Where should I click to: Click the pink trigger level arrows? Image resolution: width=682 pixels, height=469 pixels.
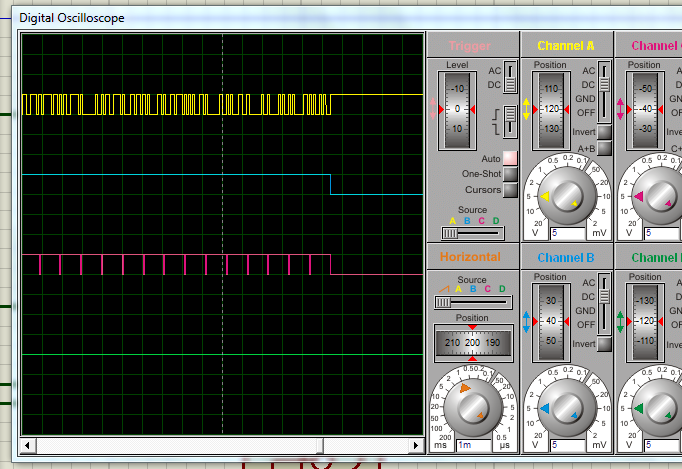point(432,109)
